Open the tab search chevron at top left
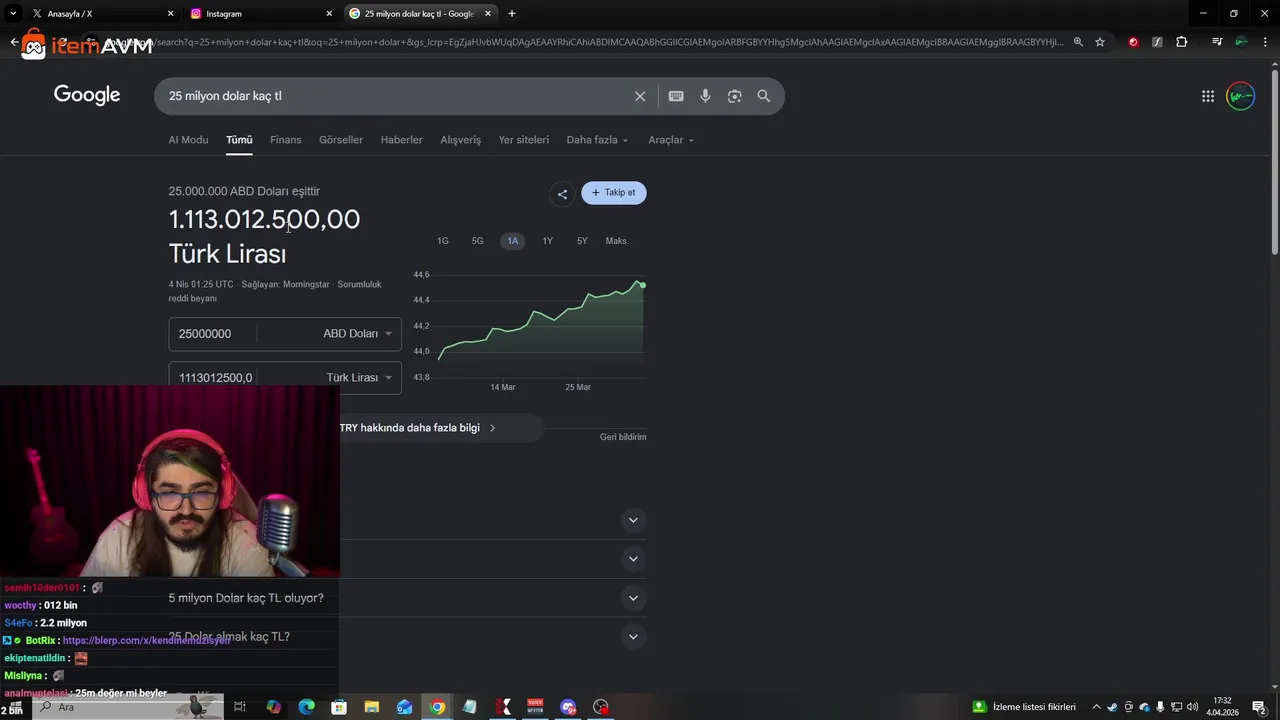This screenshot has height=720, width=1280. [x=13, y=14]
